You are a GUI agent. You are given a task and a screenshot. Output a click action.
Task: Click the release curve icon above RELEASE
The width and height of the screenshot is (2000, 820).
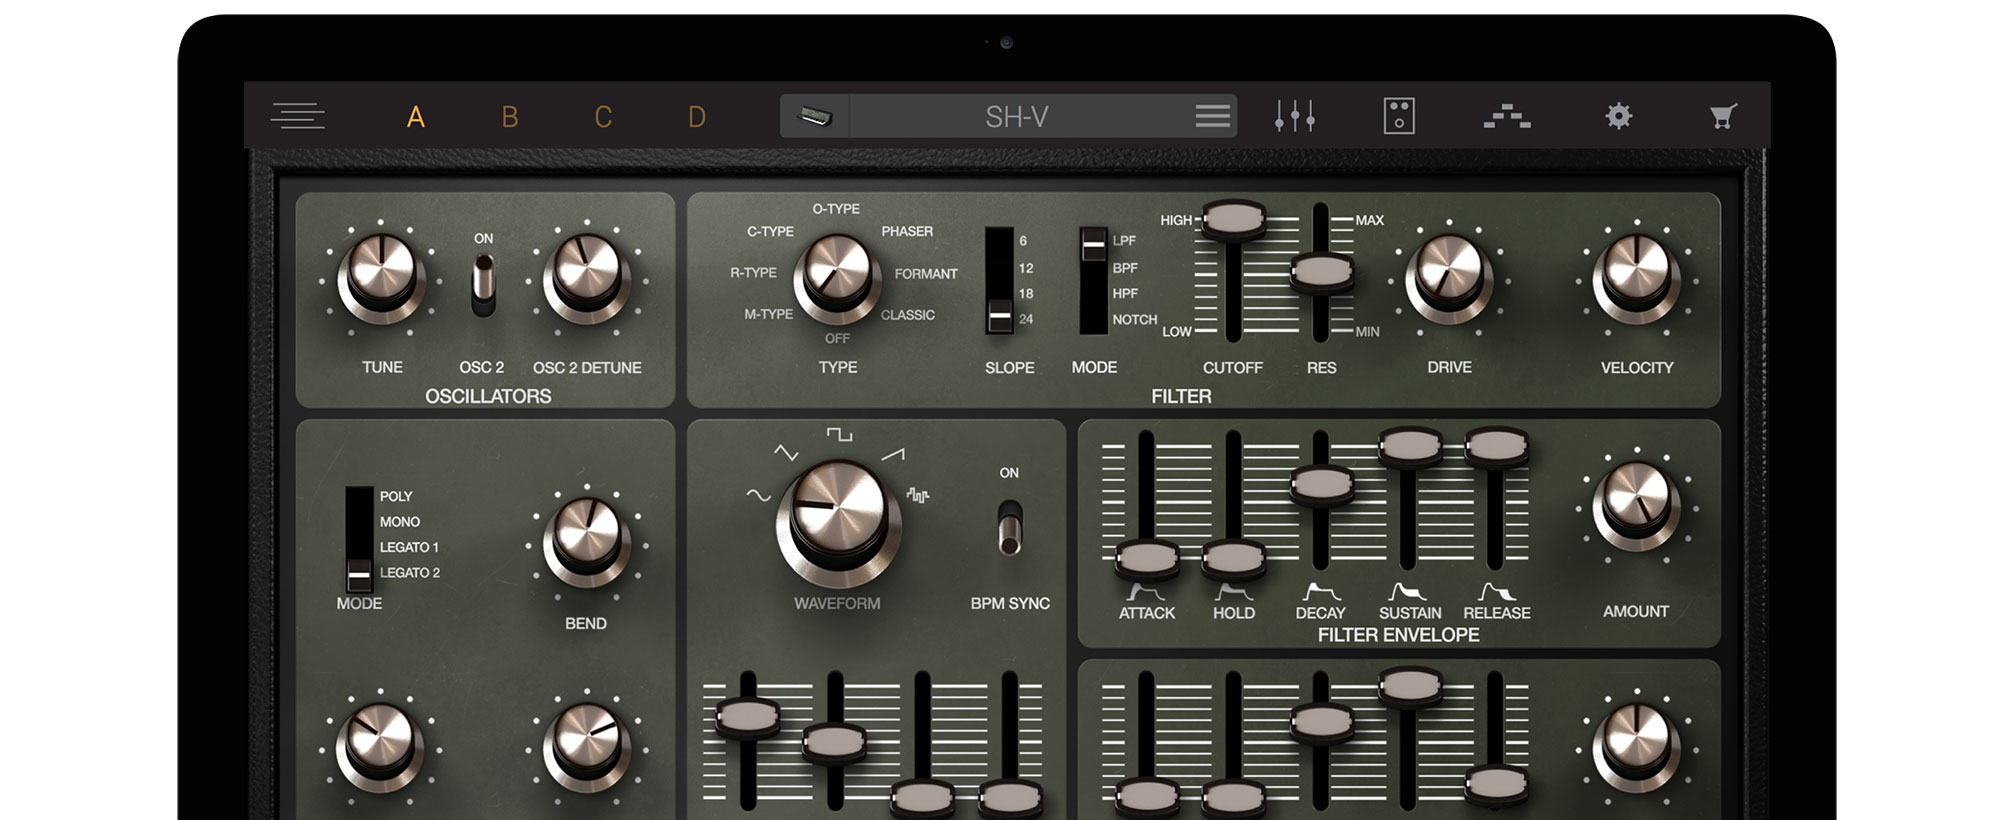point(1497,592)
